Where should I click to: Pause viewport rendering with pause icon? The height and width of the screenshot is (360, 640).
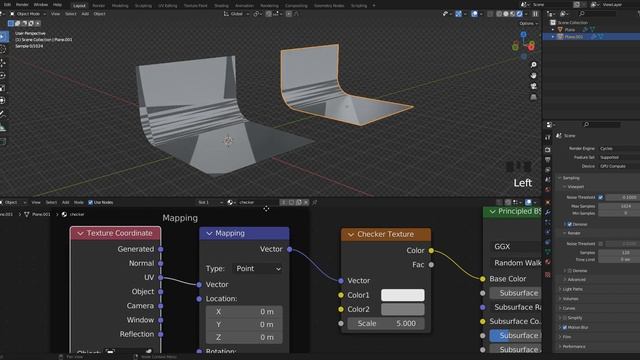click(535, 14)
